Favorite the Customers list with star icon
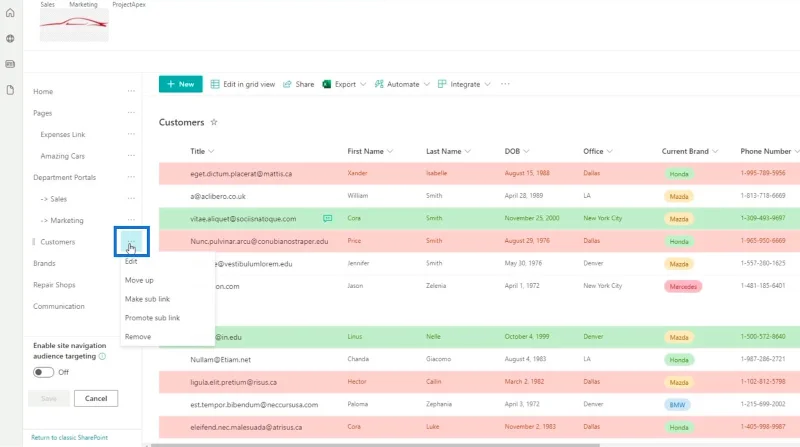The width and height of the screenshot is (800, 447). 214,122
